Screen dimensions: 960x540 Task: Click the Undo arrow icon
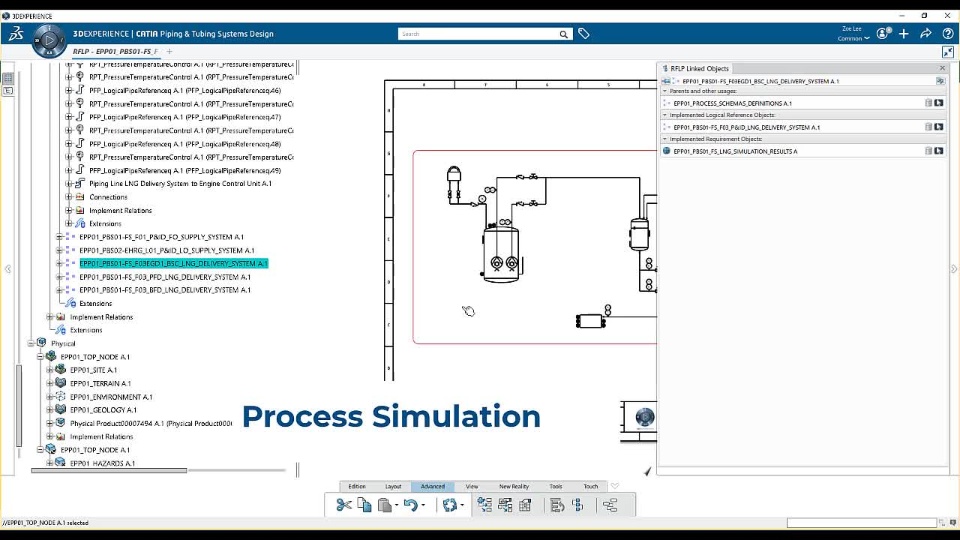(411, 505)
